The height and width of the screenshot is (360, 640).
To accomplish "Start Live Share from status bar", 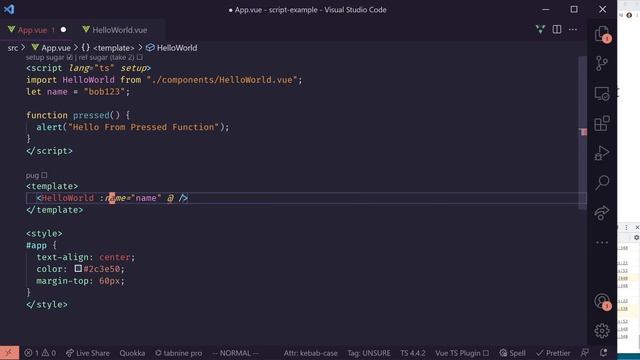I will (87, 353).
